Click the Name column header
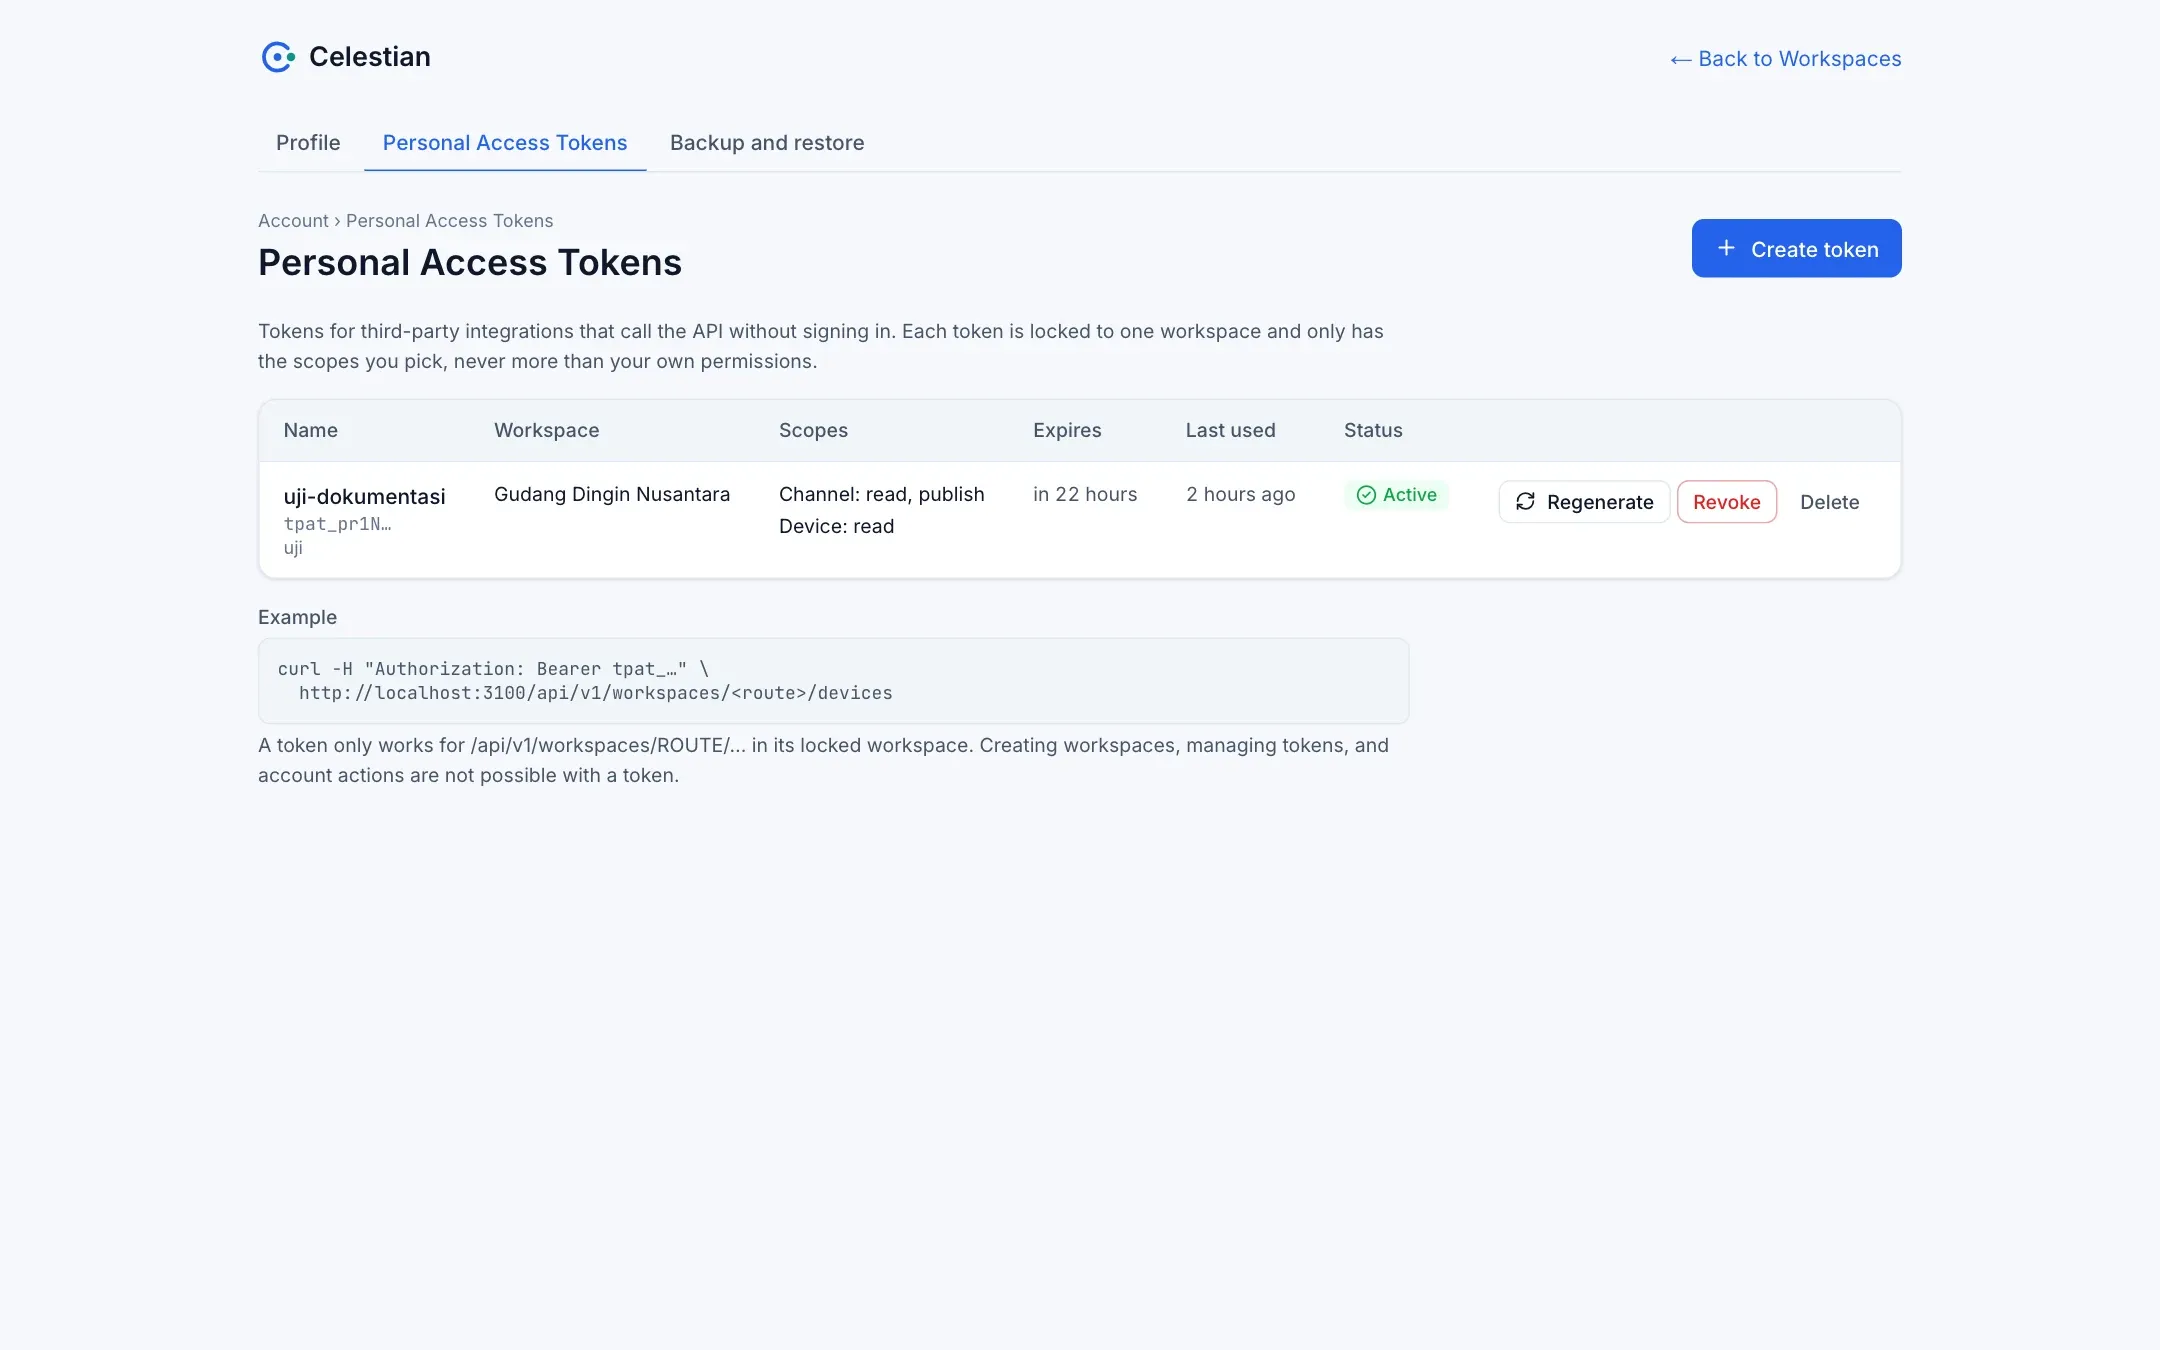This screenshot has height=1350, width=2160. pyautogui.click(x=311, y=430)
